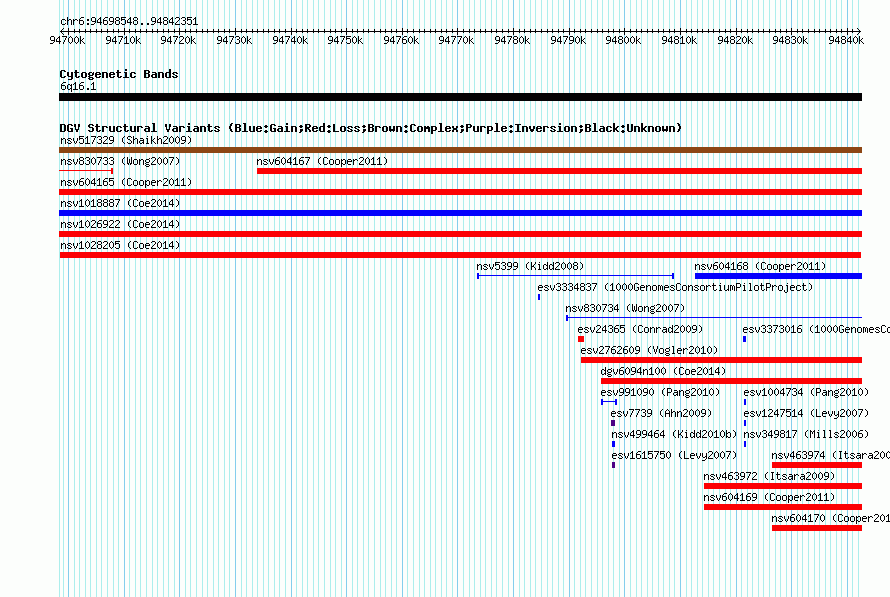The image size is (890, 597).
Task: Click the nsv517329 (Shaikh2009) label
Action: coord(126,140)
